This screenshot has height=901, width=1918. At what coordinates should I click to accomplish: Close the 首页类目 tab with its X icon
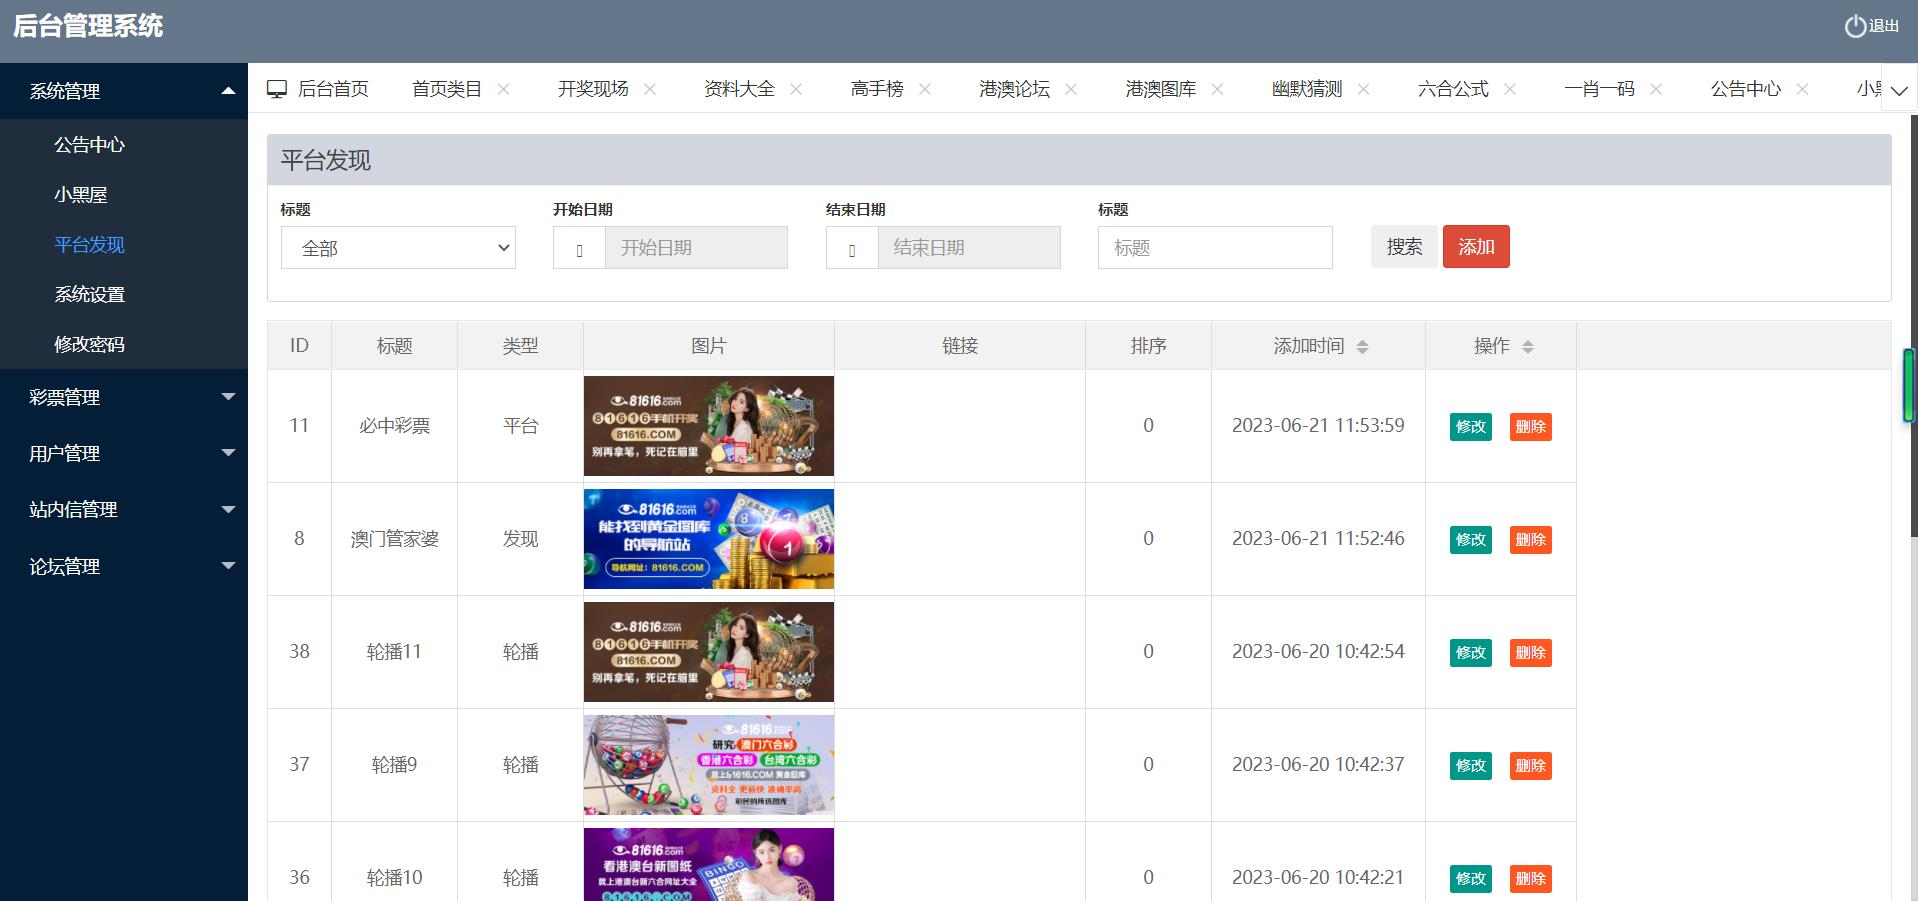(x=504, y=89)
